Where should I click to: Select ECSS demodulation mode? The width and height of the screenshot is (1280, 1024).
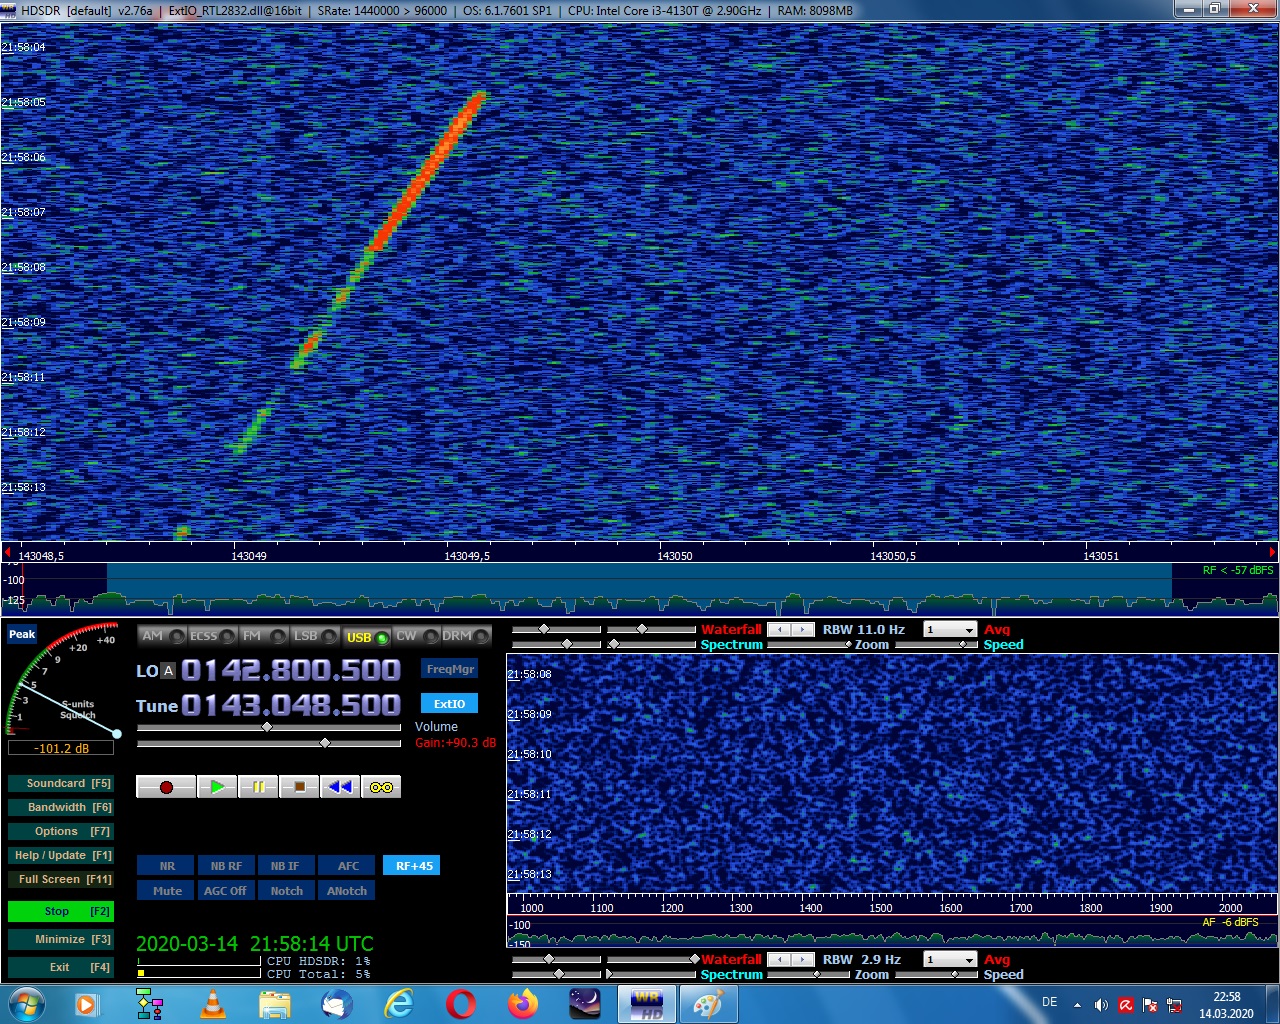(213, 636)
